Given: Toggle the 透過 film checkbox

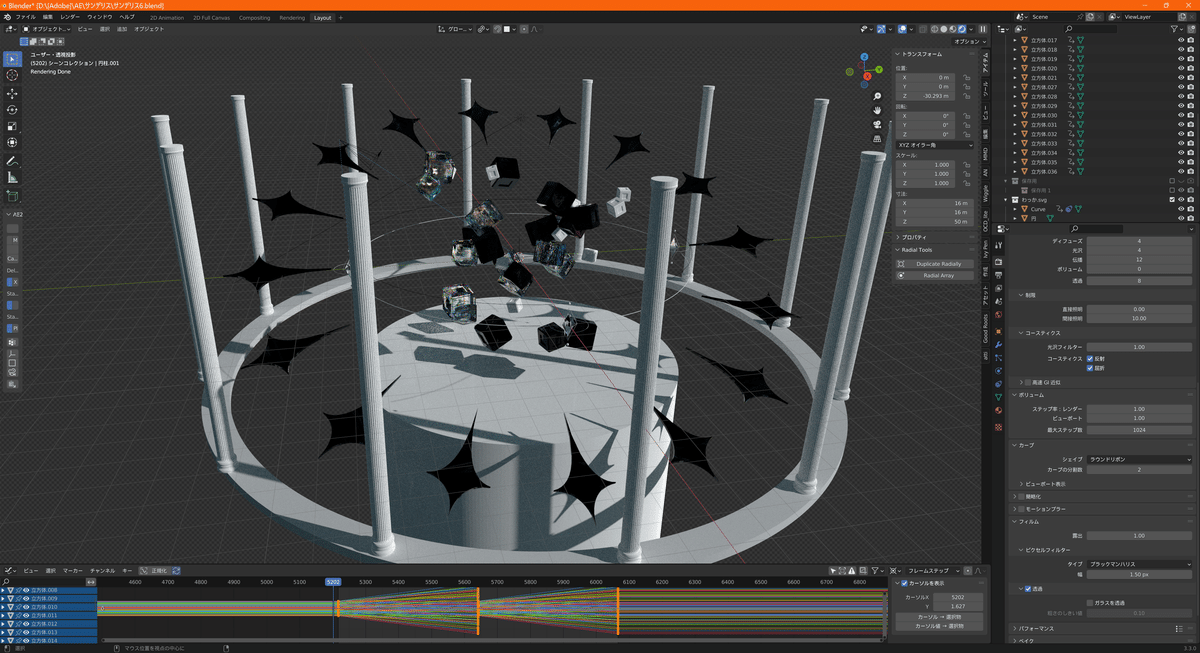Looking at the screenshot, I should (1027, 589).
